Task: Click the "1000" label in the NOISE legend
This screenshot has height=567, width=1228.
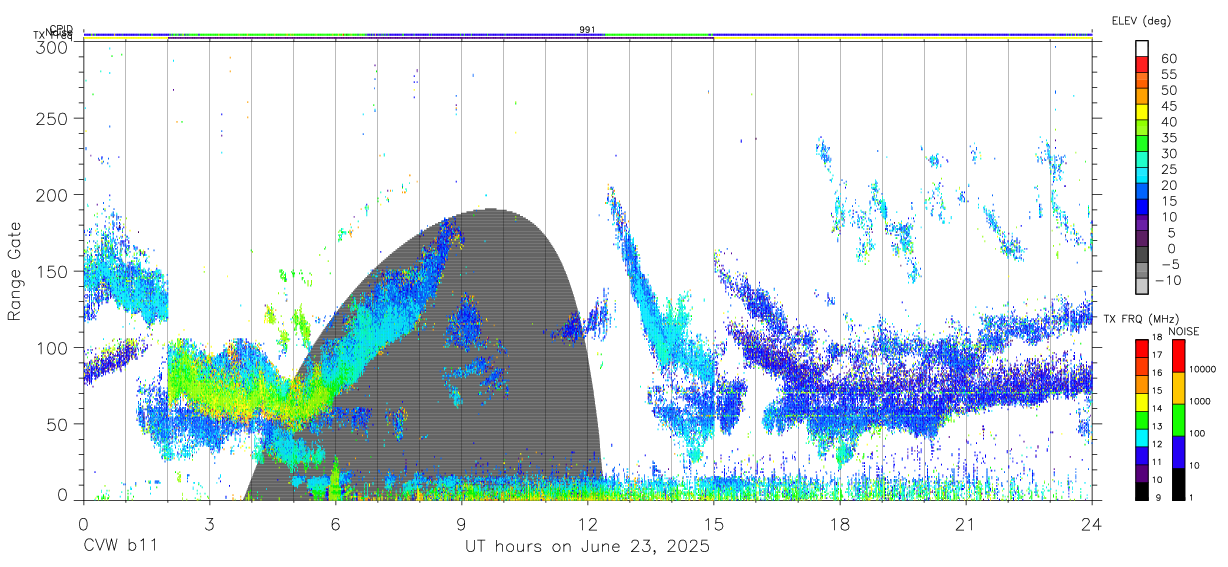Action: tap(1201, 401)
